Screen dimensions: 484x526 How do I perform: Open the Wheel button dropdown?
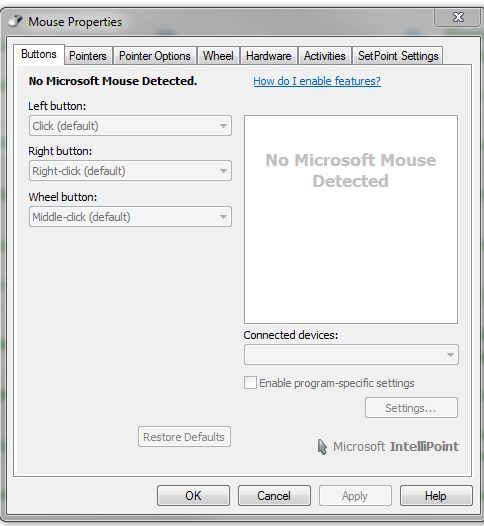pyautogui.click(x=130, y=217)
